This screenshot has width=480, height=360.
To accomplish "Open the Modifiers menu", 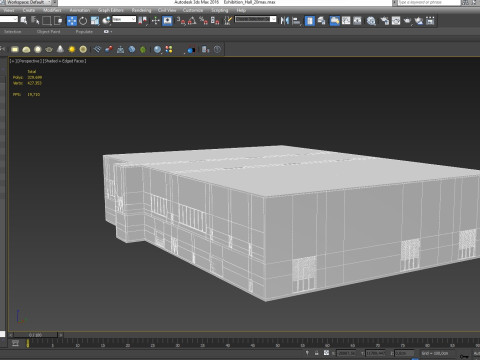I will (52, 10).
